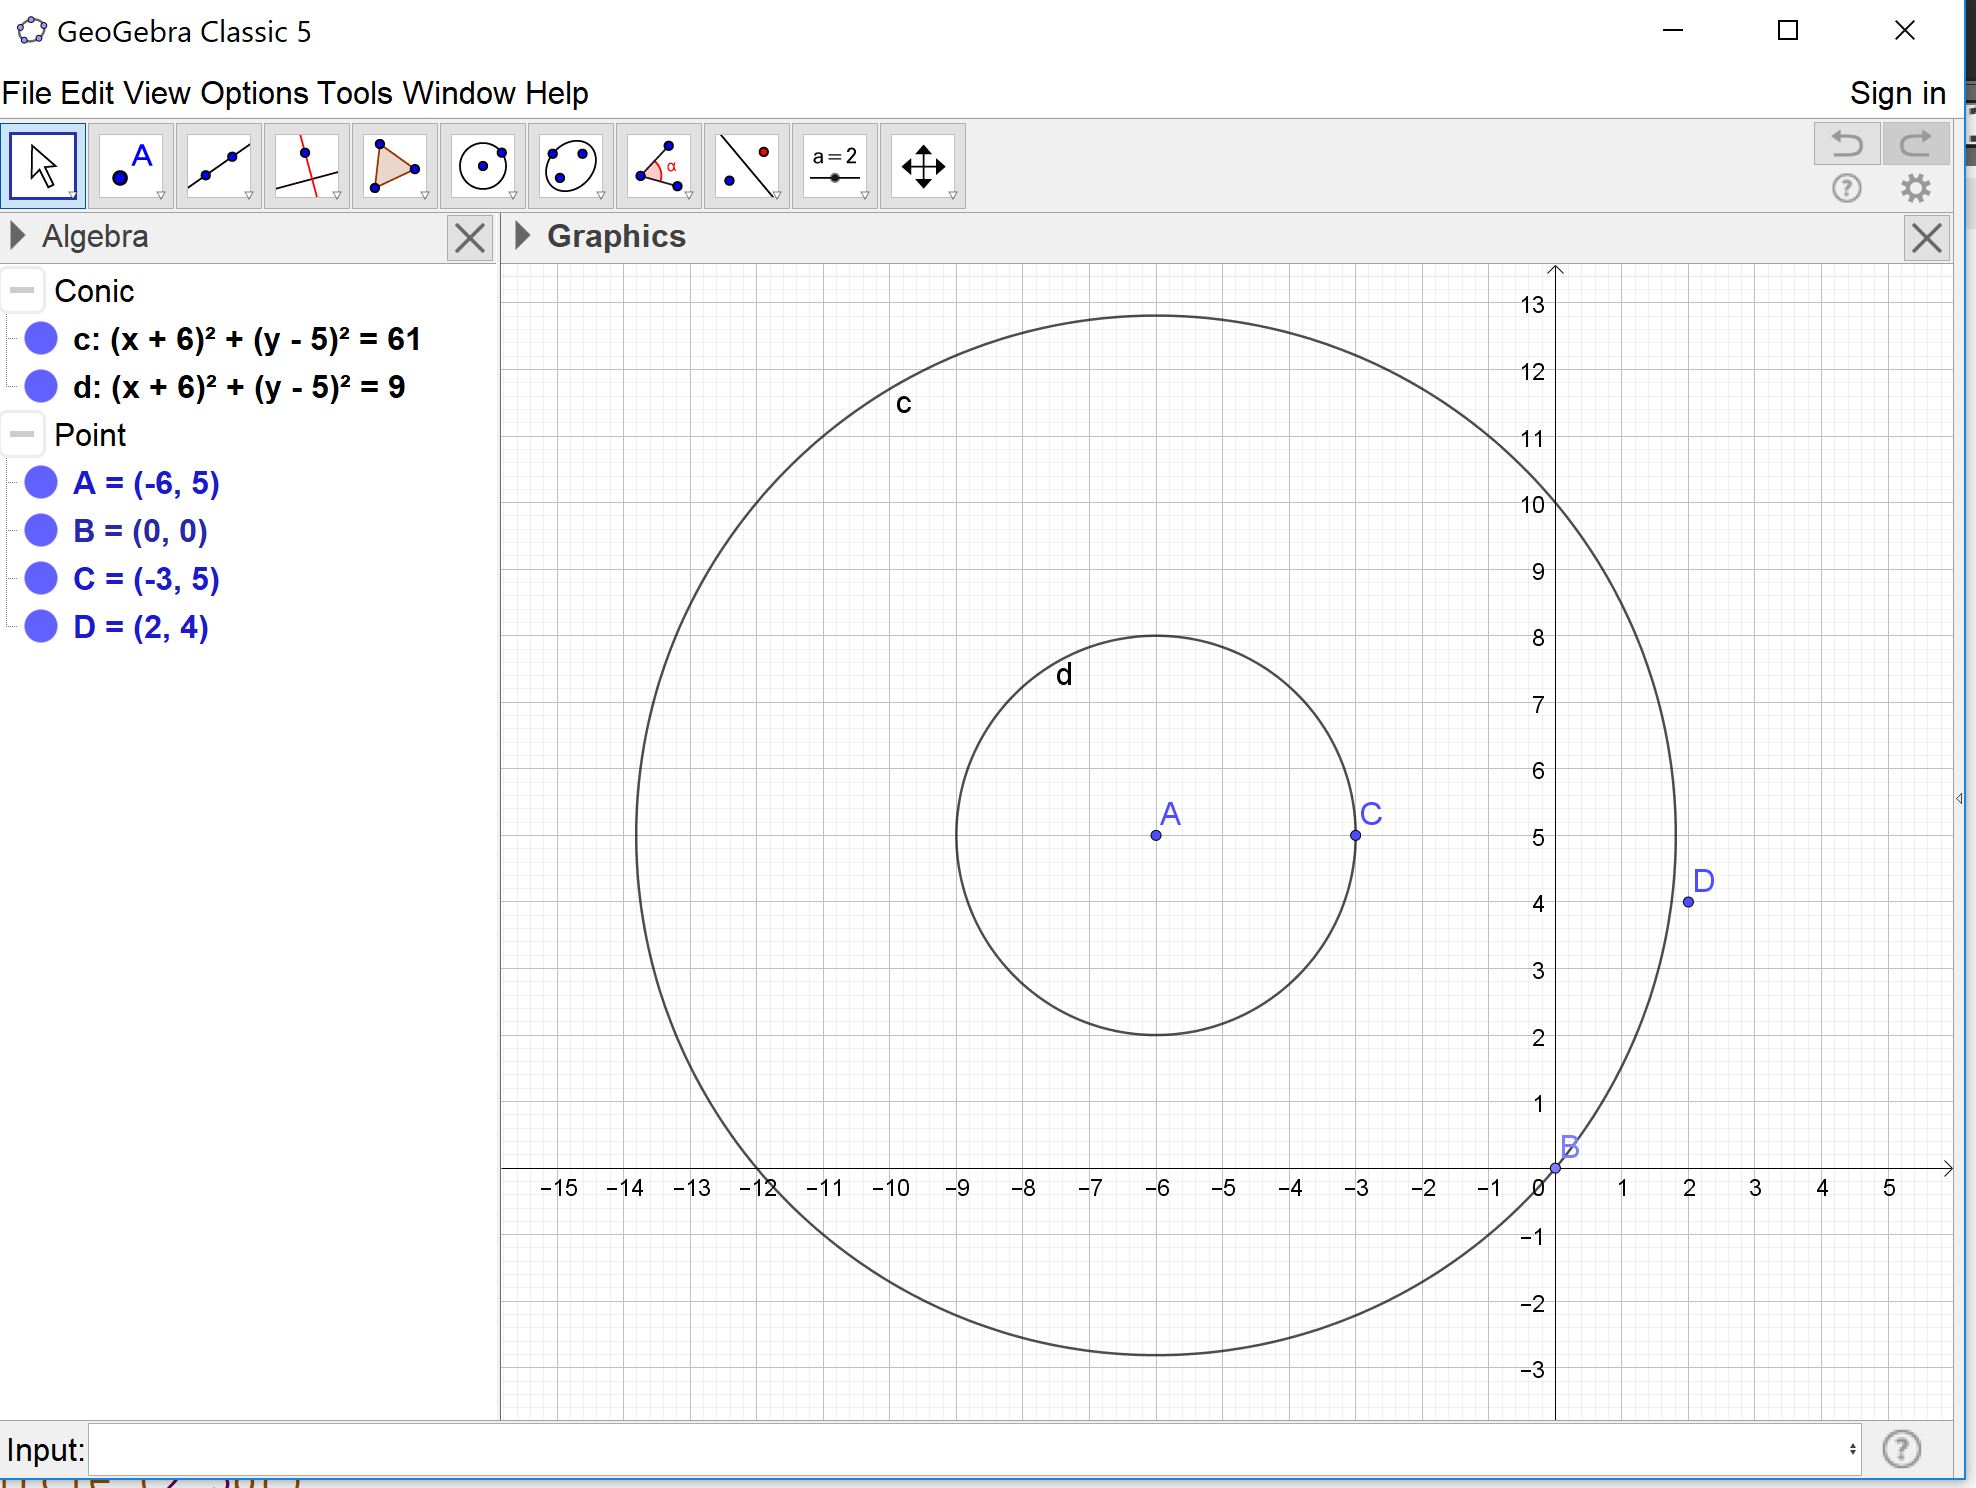Choose the Ellipse conic tool
Screen dimensions: 1976x1488
click(x=571, y=166)
